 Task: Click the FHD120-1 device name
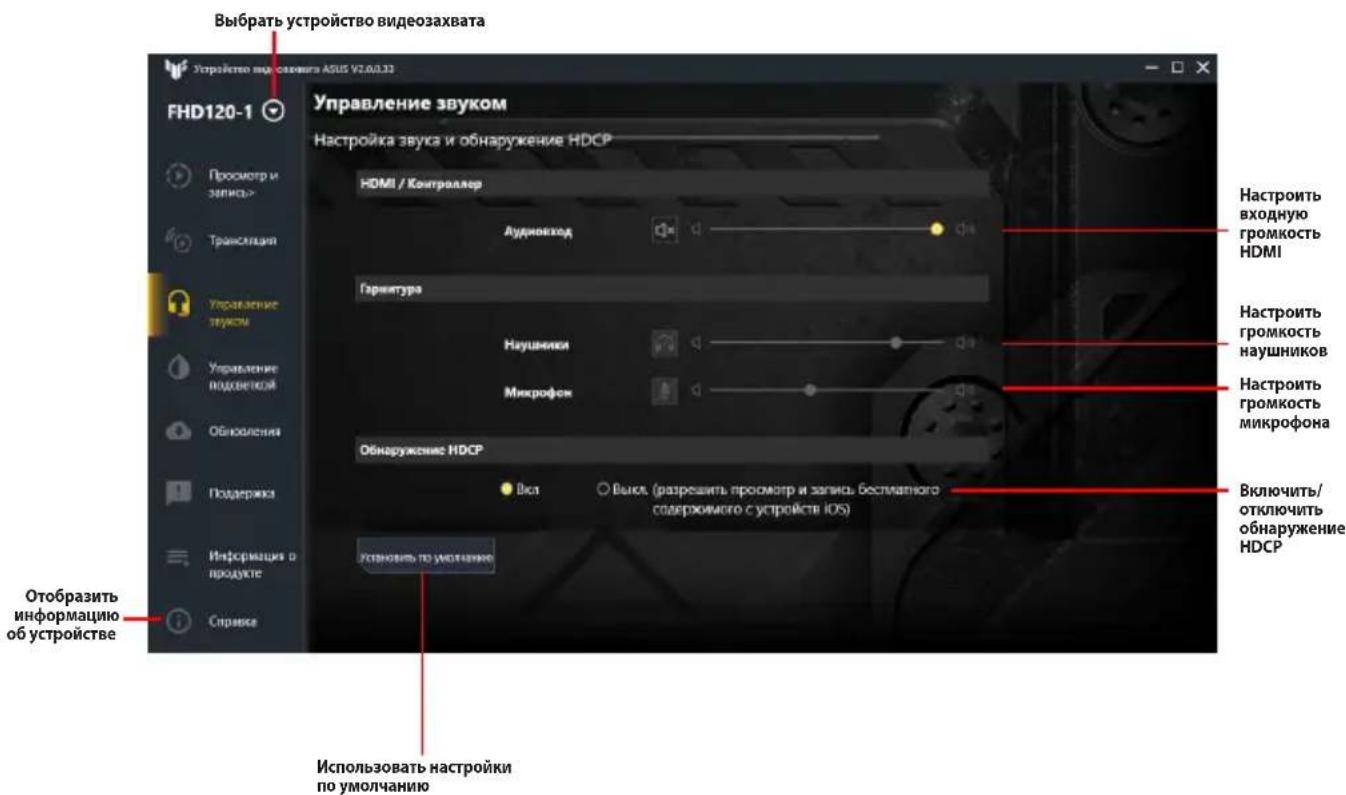click(209, 112)
